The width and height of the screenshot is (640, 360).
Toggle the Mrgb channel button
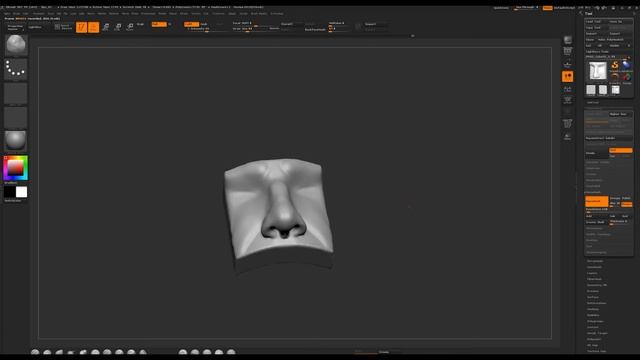pos(141,24)
